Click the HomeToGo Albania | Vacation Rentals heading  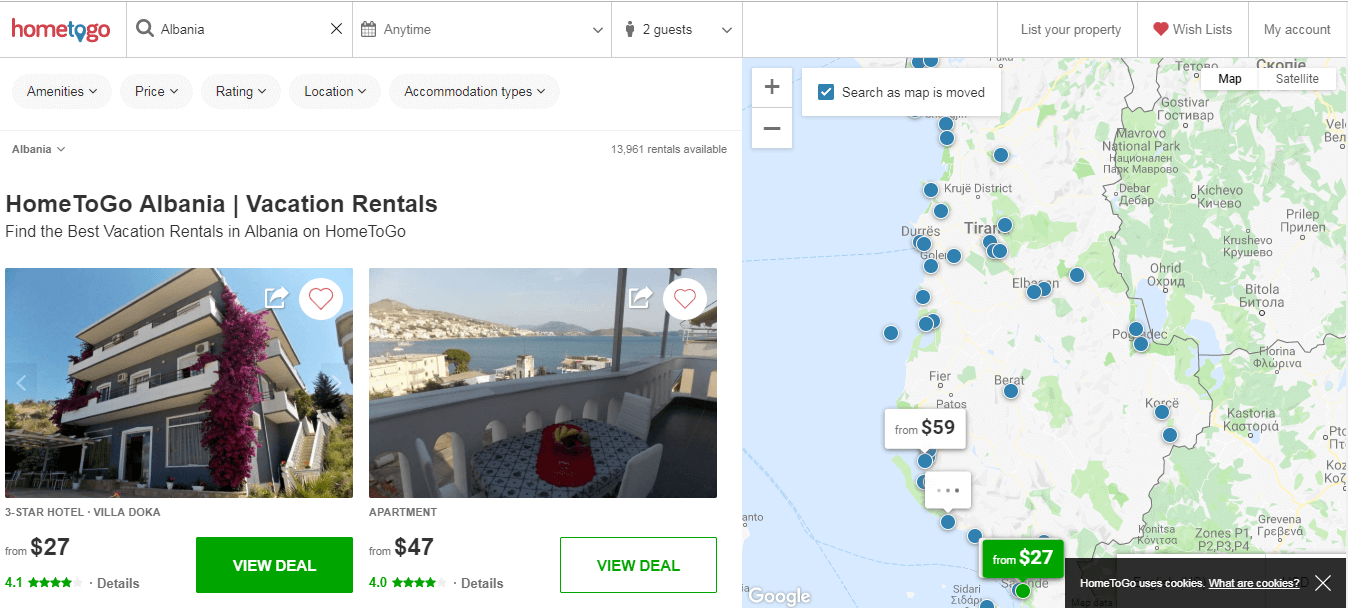(222, 204)
